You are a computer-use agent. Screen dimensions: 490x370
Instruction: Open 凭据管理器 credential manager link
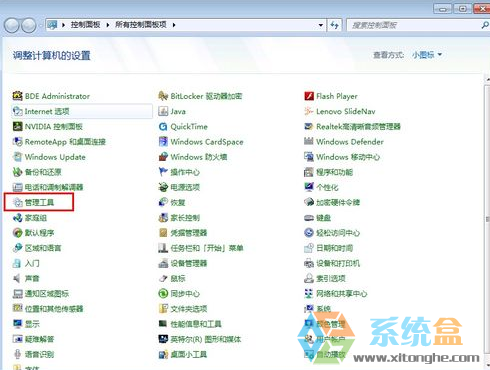pos(189,233)
